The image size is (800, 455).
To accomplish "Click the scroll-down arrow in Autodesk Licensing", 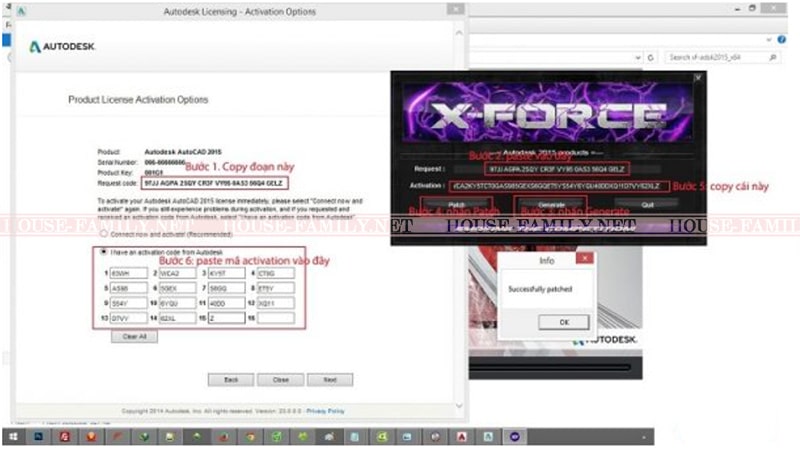I will coord(459,406).
